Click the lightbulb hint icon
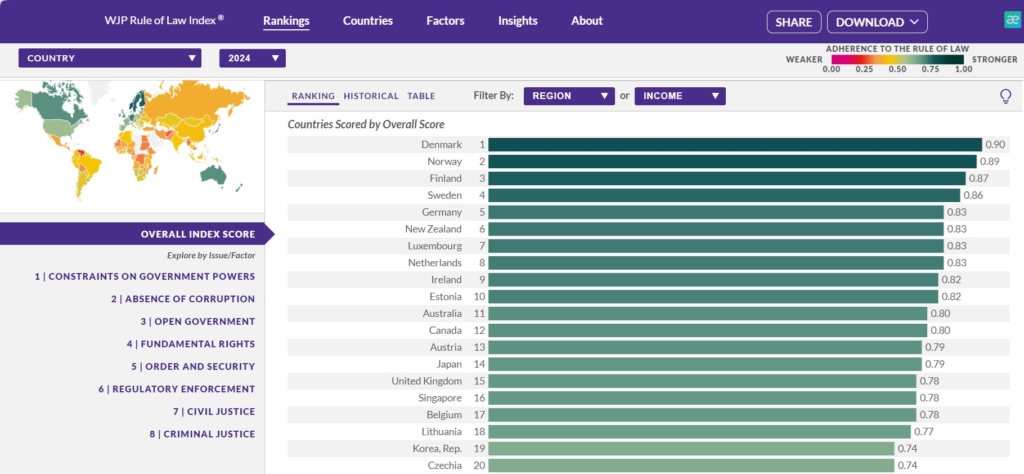Screen dimensions: 1024x474 point(1005,96)
